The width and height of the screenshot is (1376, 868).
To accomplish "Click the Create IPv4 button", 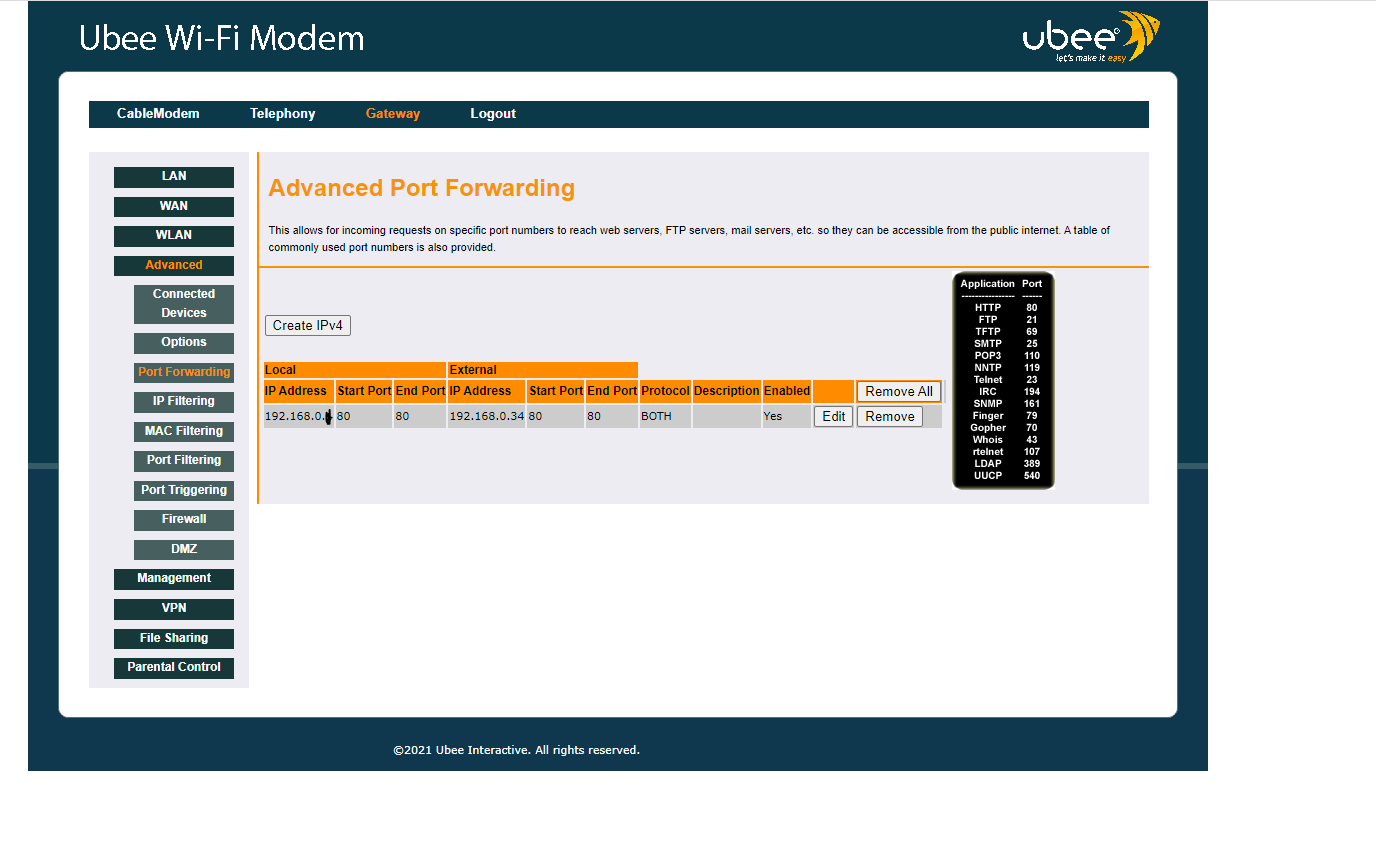I will coord(308,326).
